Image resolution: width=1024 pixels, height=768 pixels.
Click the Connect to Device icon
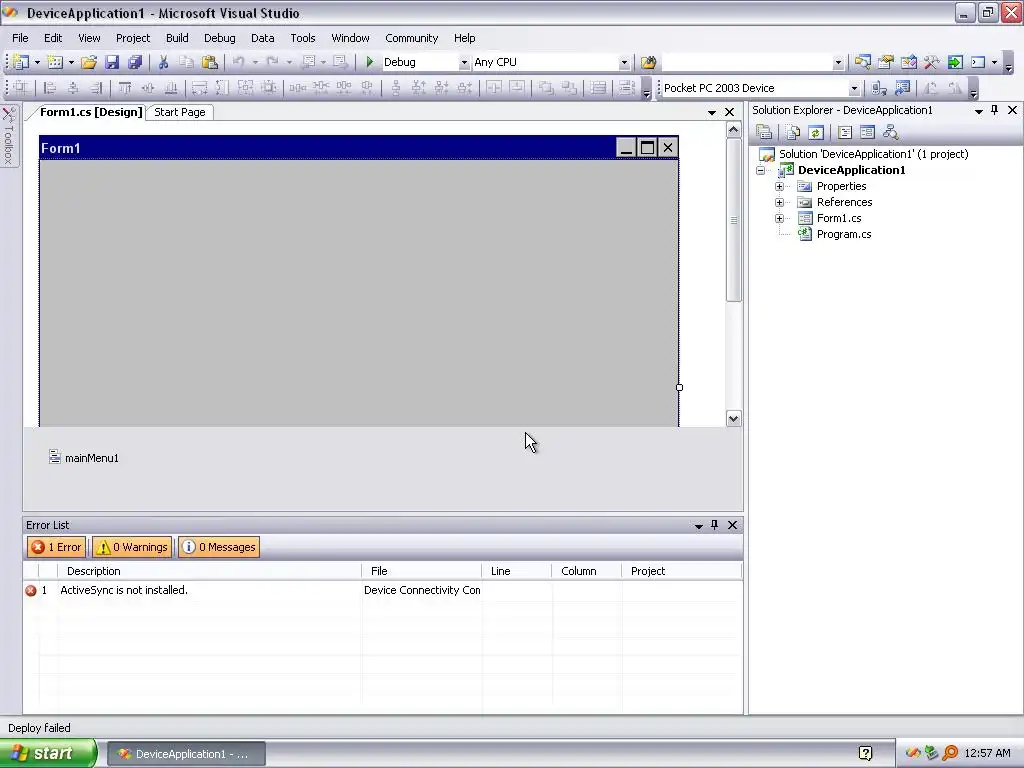click(879, 88)
